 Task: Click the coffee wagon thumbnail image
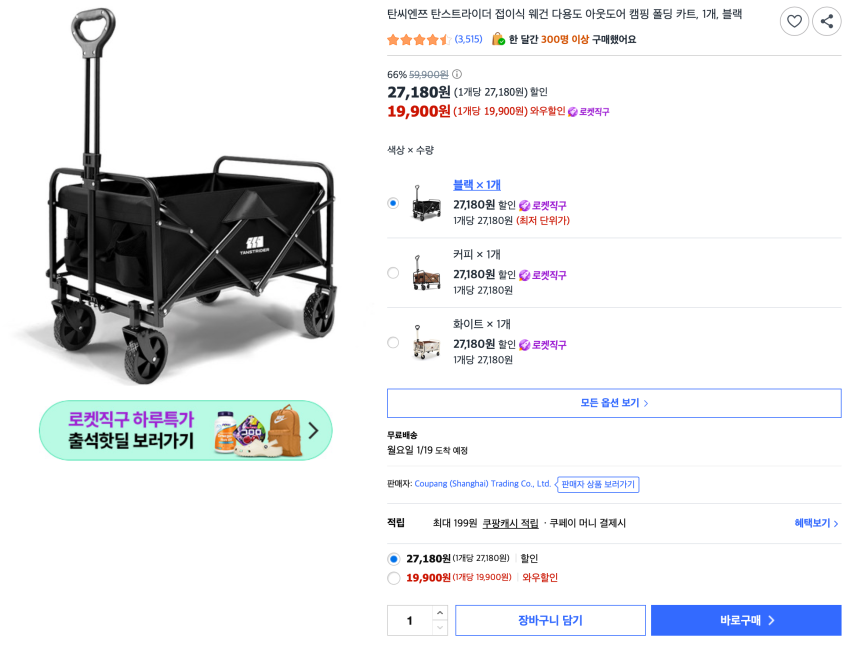(426, 272)
